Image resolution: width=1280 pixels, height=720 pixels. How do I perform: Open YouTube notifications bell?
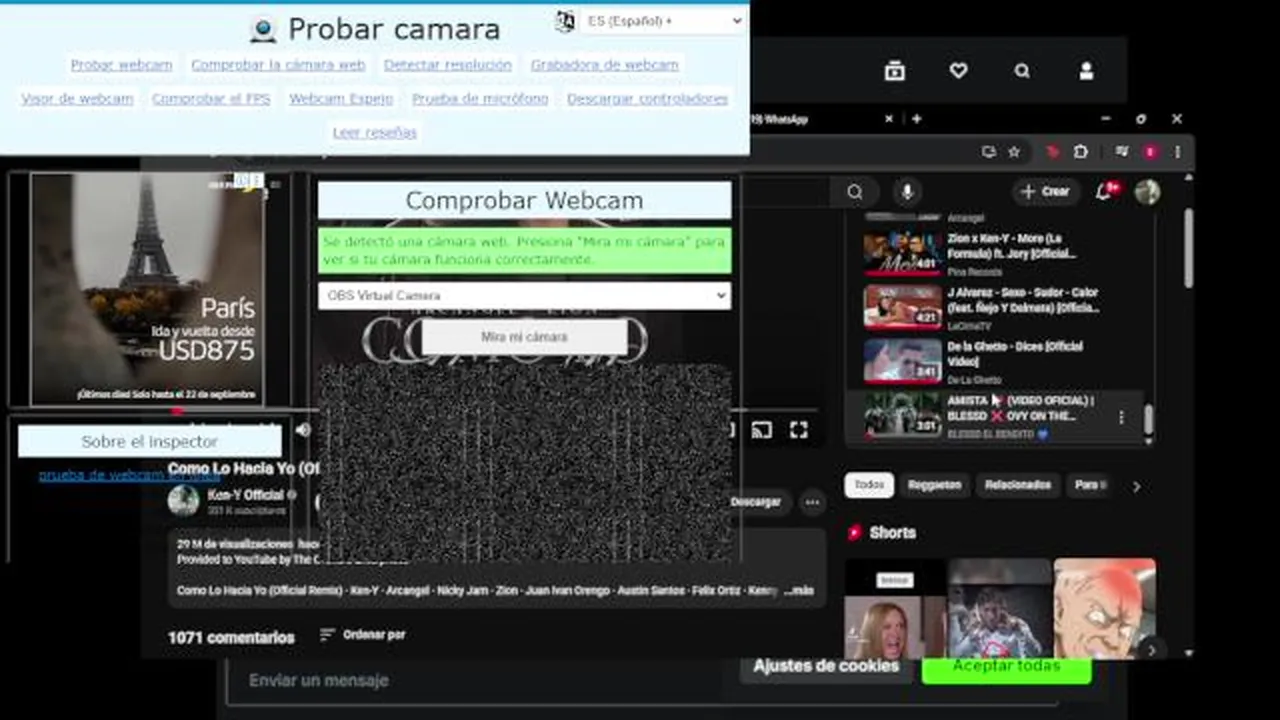tap(1104, 191)
